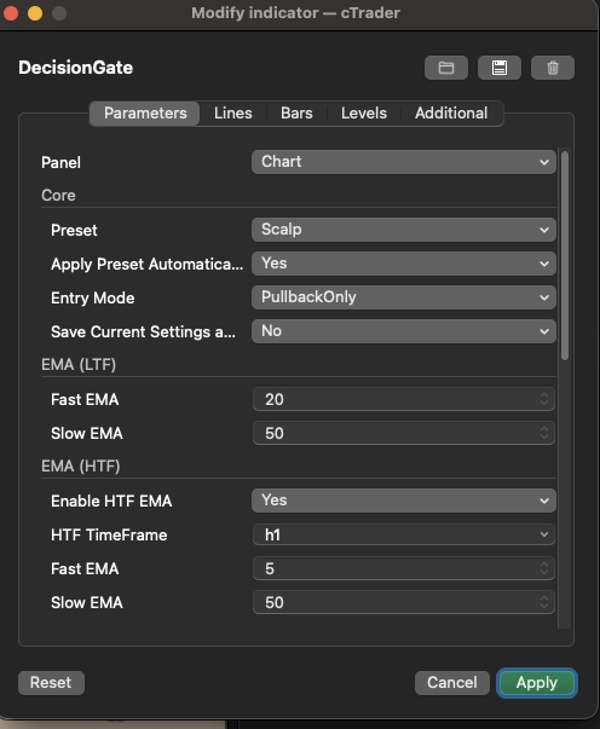Switch to the Lines tab
This screenshot has width=600, height=729.
pyautogui.click(x=233, y=113)
